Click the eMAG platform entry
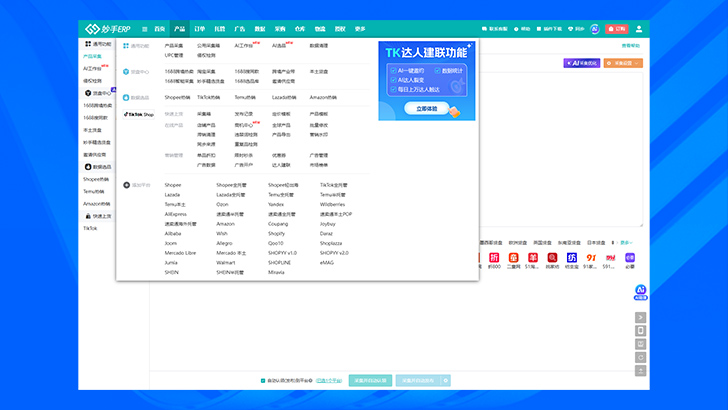This screenshot has width=728, height=410. (x=327, y=263)
